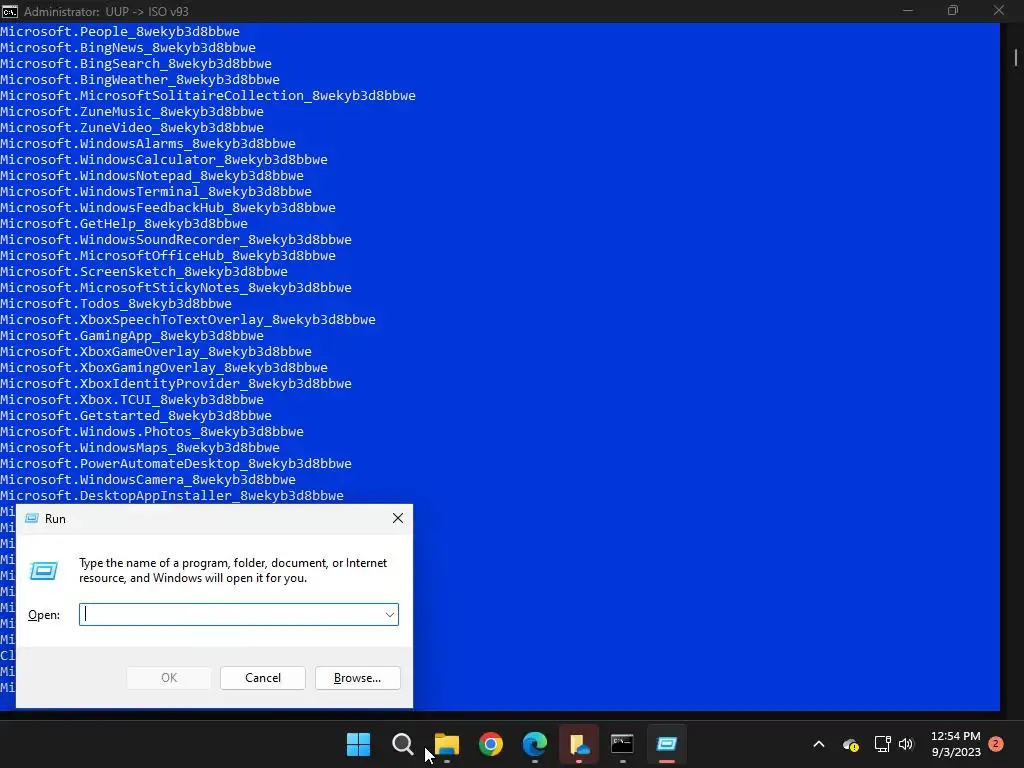Open File Explorer from the taskbar
The image size is (1024, 768).
[447, 744]
